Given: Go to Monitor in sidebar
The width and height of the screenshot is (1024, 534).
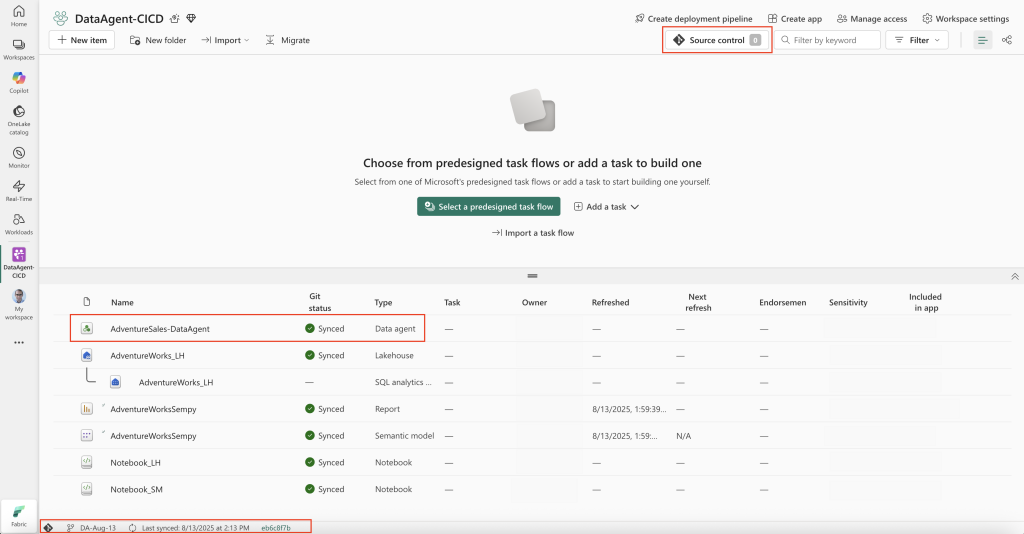Looking at the screenshot, I should point(18,156).
